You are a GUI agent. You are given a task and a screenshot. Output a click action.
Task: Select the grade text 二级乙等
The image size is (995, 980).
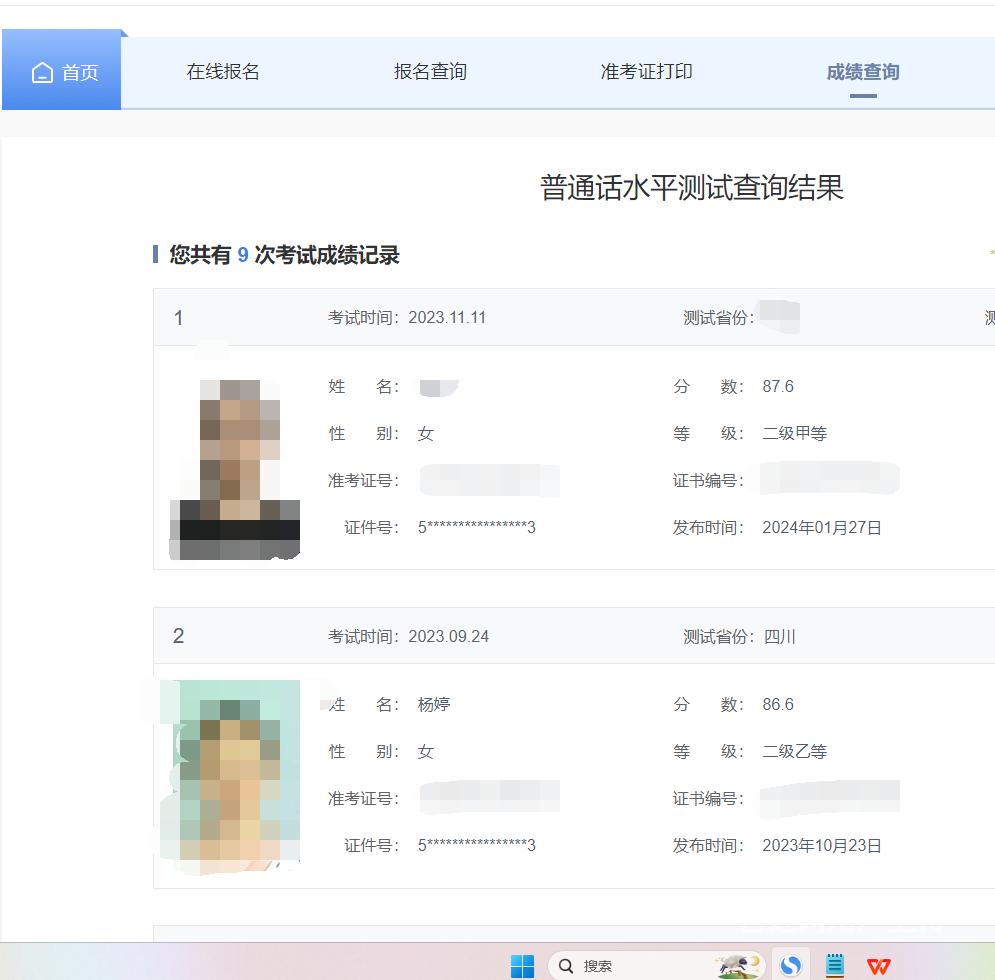(x=794, y=751)
